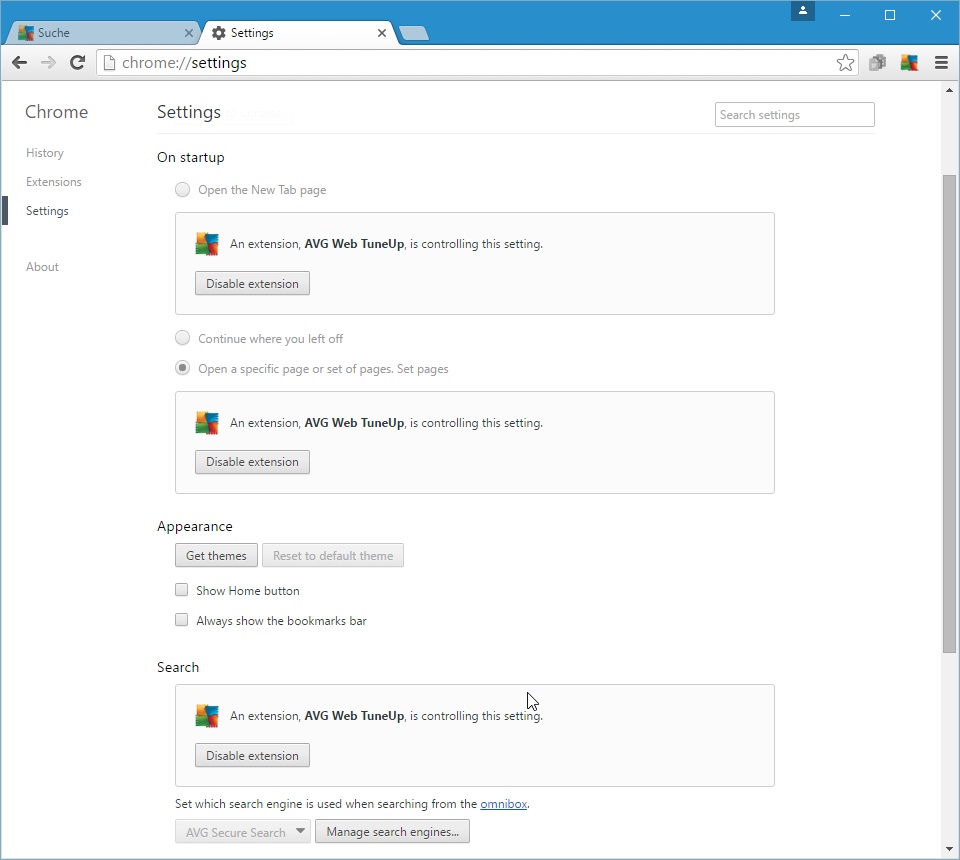Open the AVG Secure Search engine dropdown
The height and width of the screenshot is (860, 960).
242,832
